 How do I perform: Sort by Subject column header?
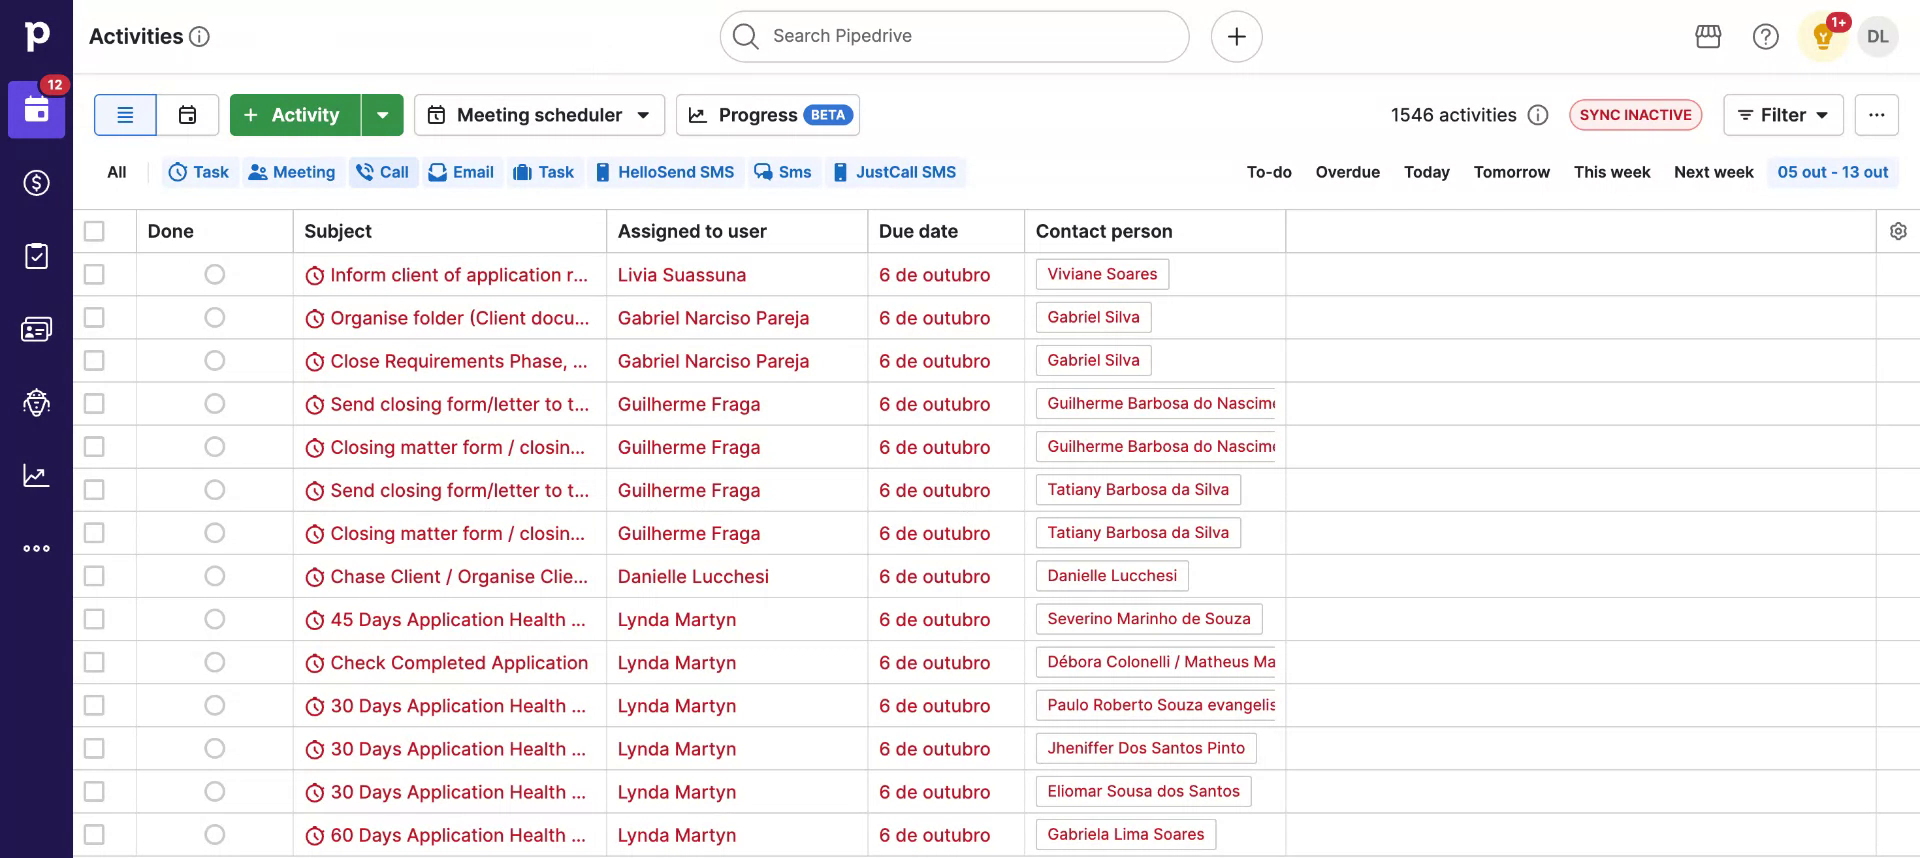(x=338, y=231)
